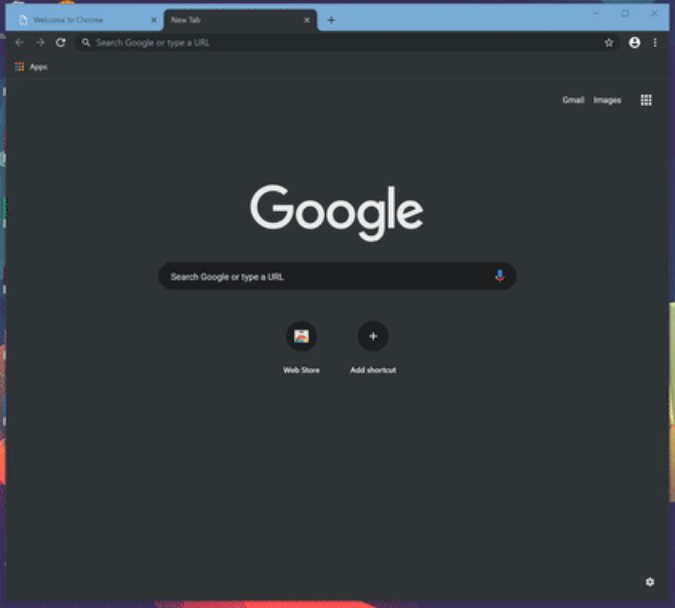675x608 pixels.
Task: Go forward using the forward arrow
Action: point(40,43)
